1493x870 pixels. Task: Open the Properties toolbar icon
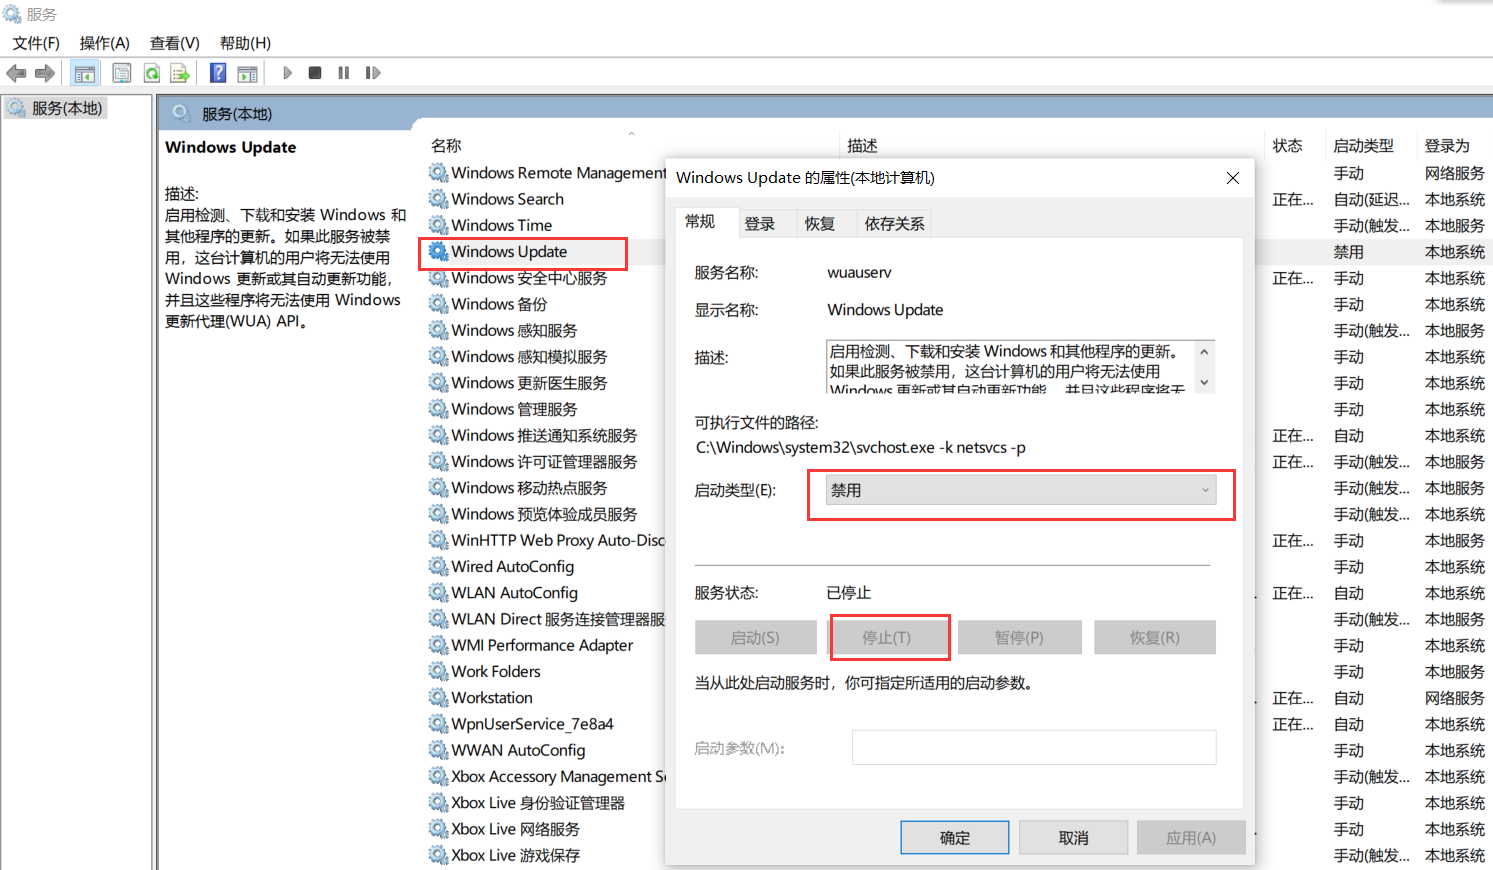click(122, 73)
